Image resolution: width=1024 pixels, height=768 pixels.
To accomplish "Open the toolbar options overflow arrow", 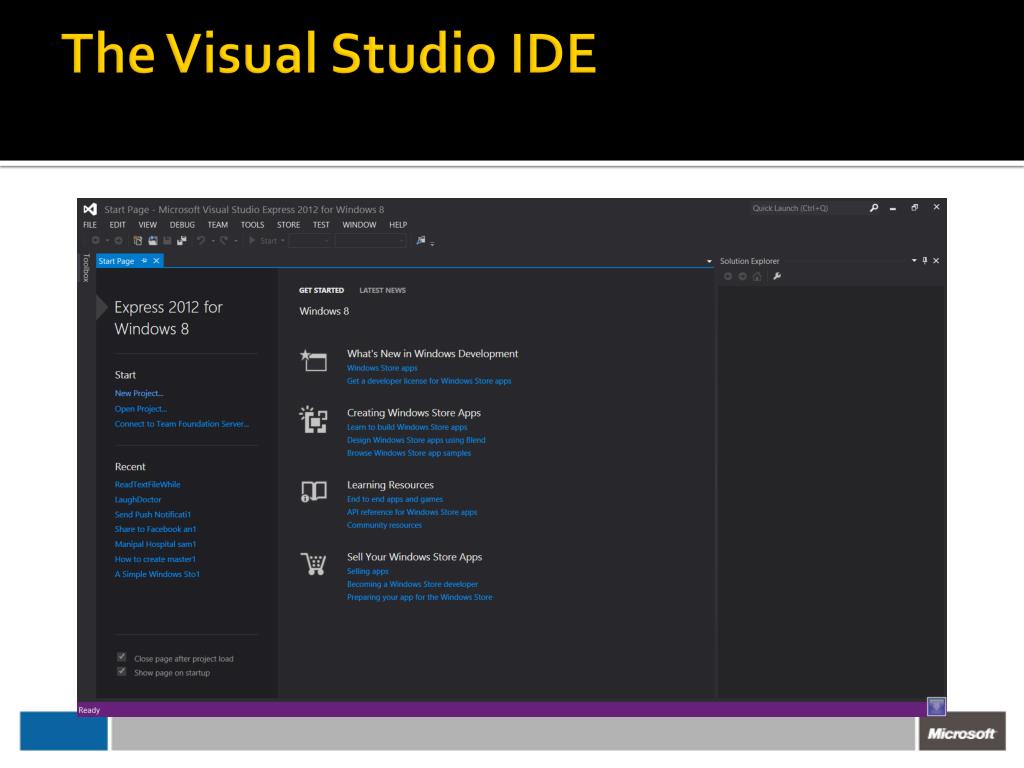I will (432, 244).
